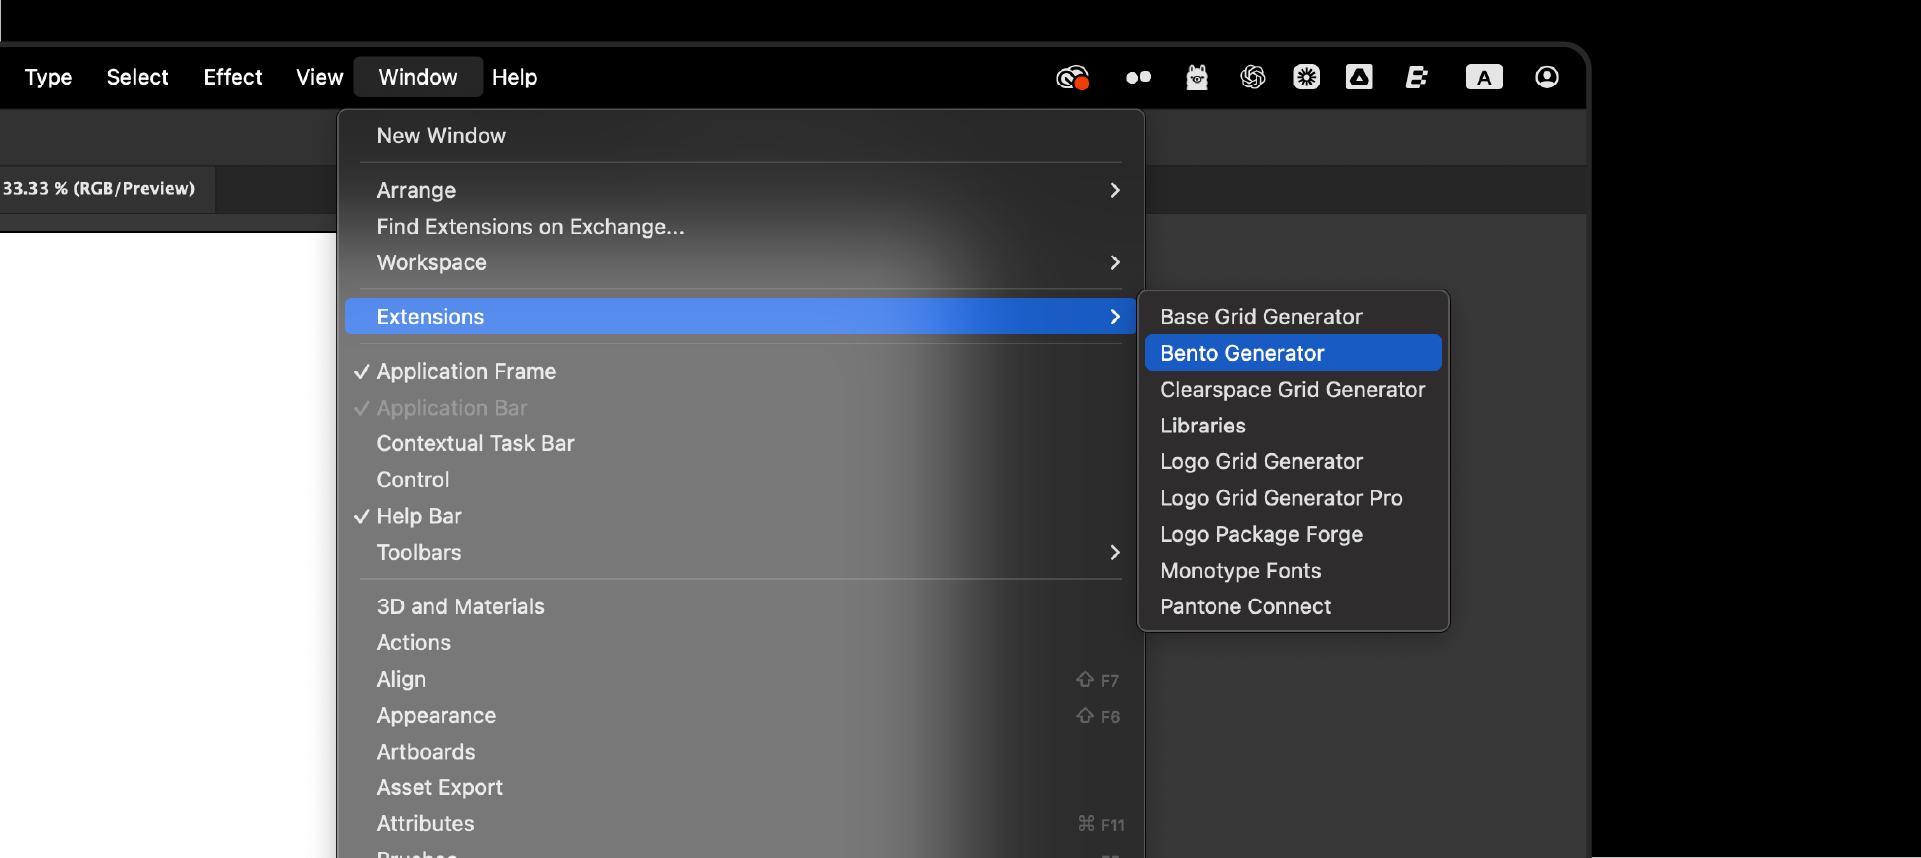Open the Google Drive menu bar icon
Screen dimensions: 1921x858
coord(1359,77)
